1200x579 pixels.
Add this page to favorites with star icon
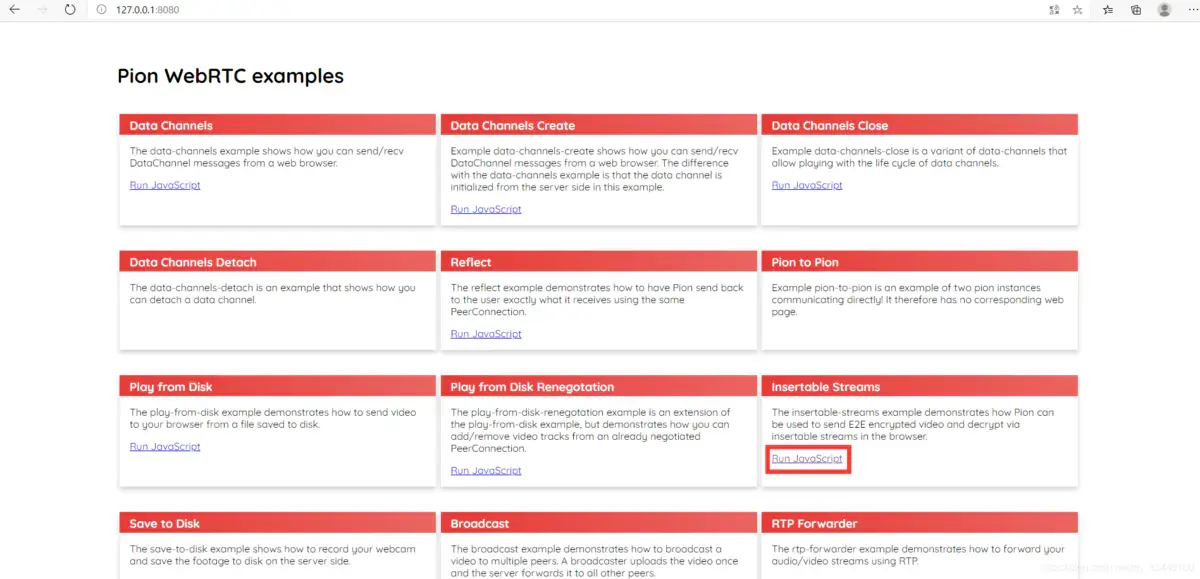point(1077,10)
